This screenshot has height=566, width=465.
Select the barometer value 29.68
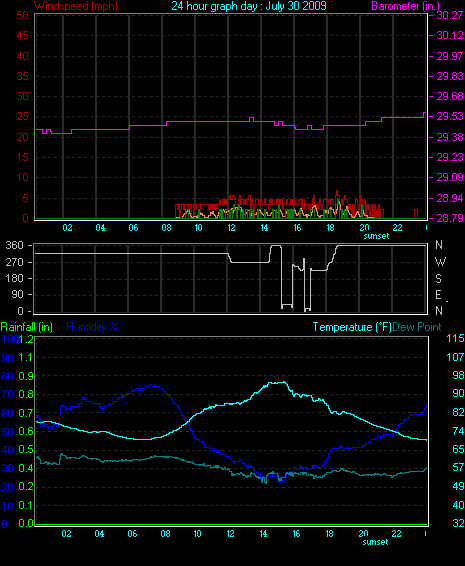(450, 96)
